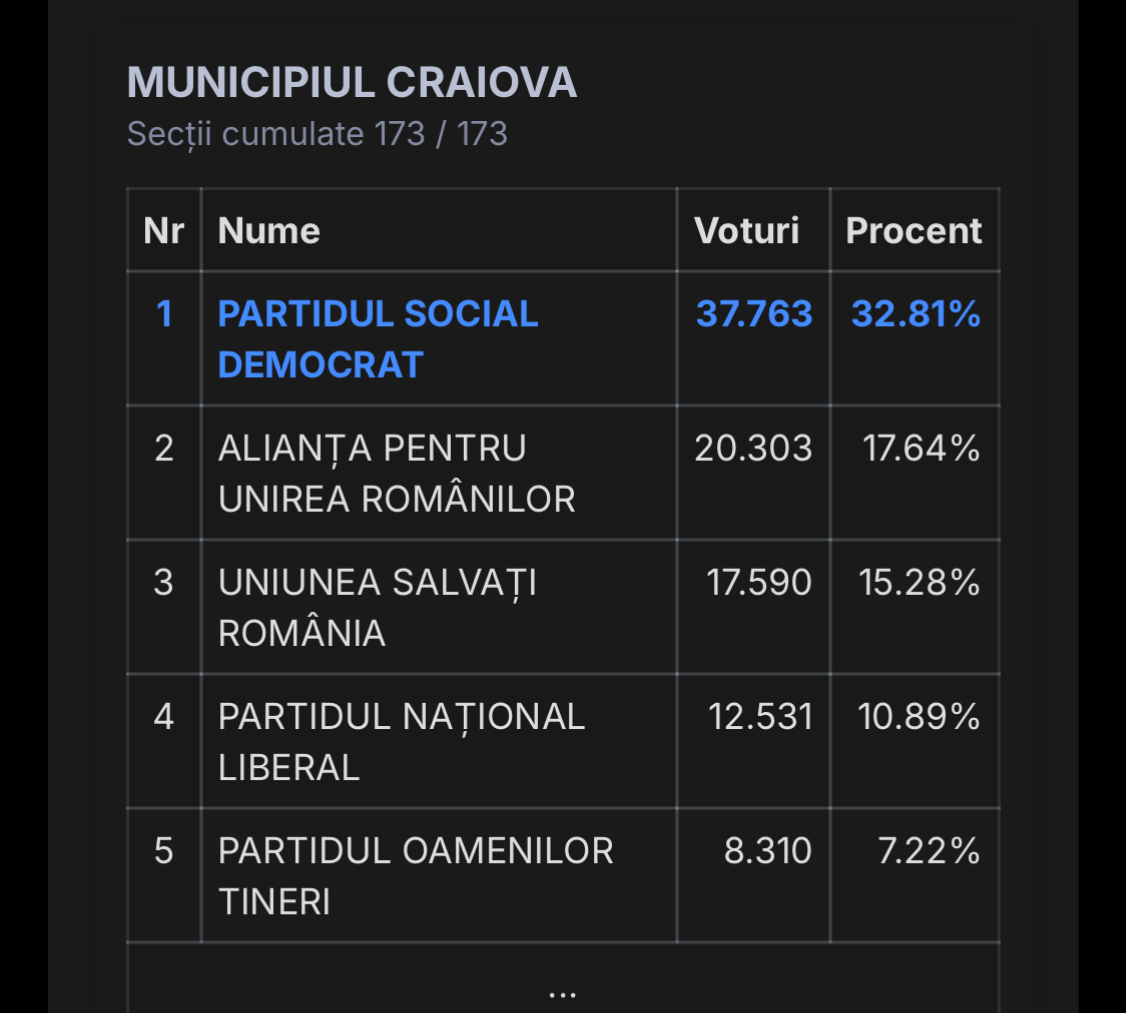Select the PARTIDUL OAMENILOR TINERI name
The image size is (1126, 1013).
pyautogui.click(x=415, y=875)
